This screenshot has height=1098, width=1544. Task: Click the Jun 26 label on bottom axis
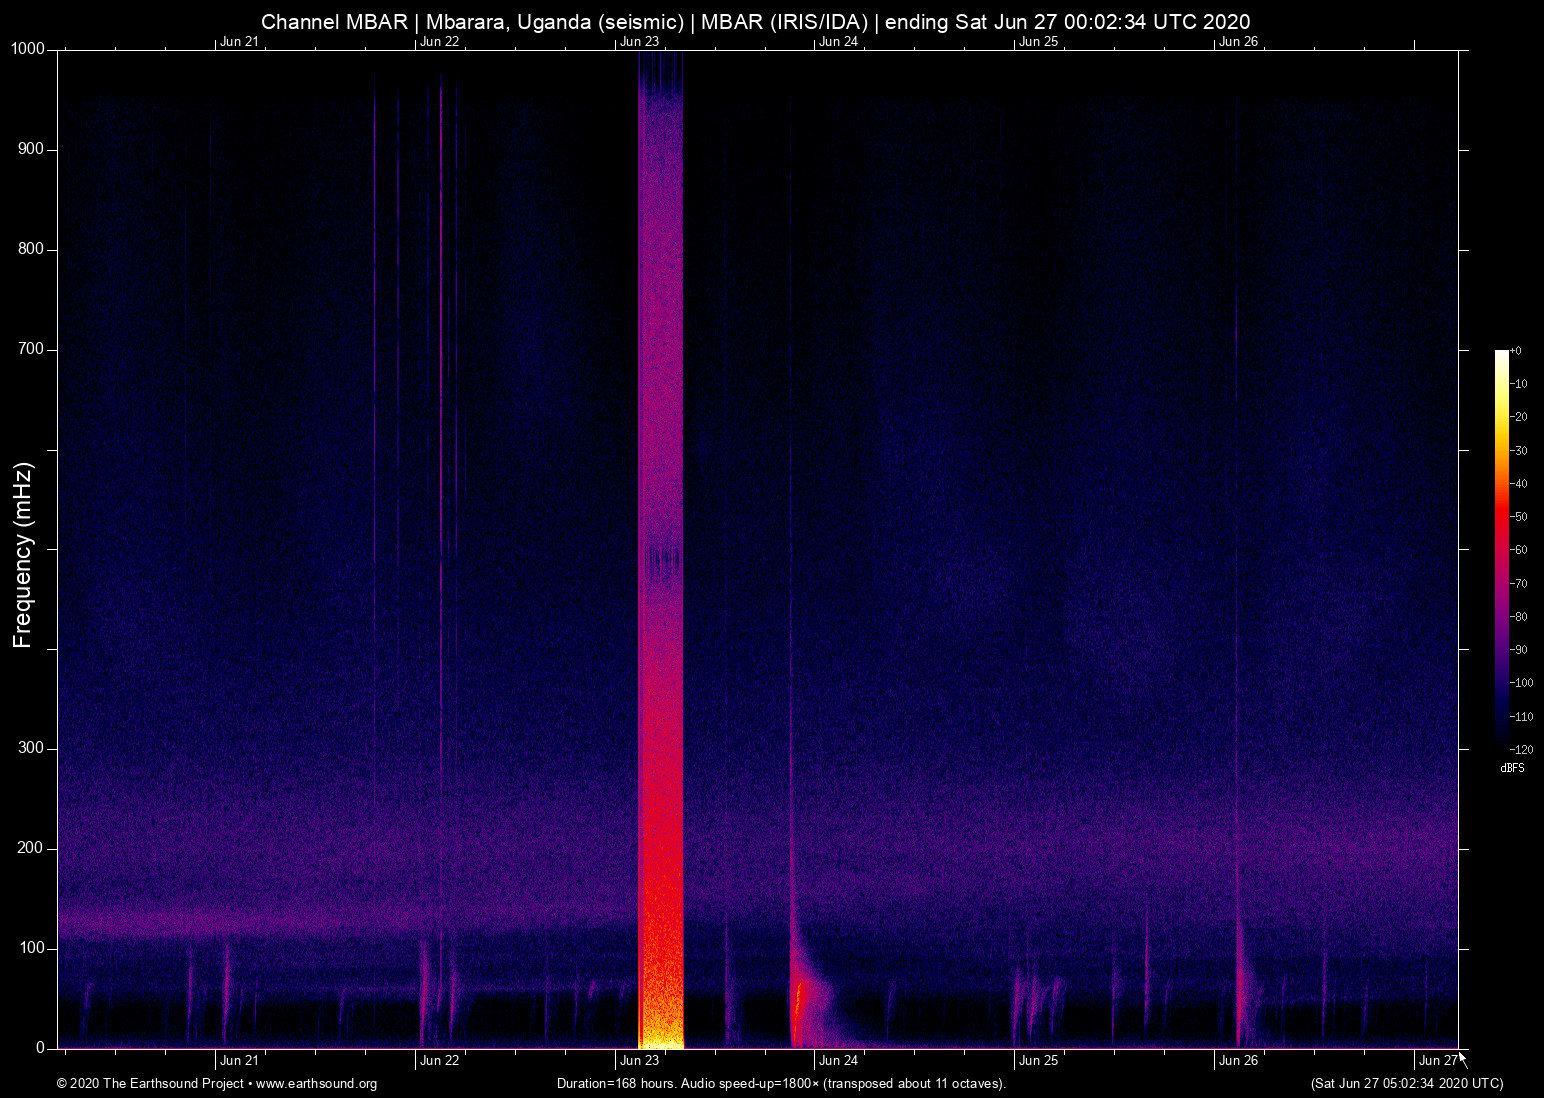[x=1238, y=1061]
